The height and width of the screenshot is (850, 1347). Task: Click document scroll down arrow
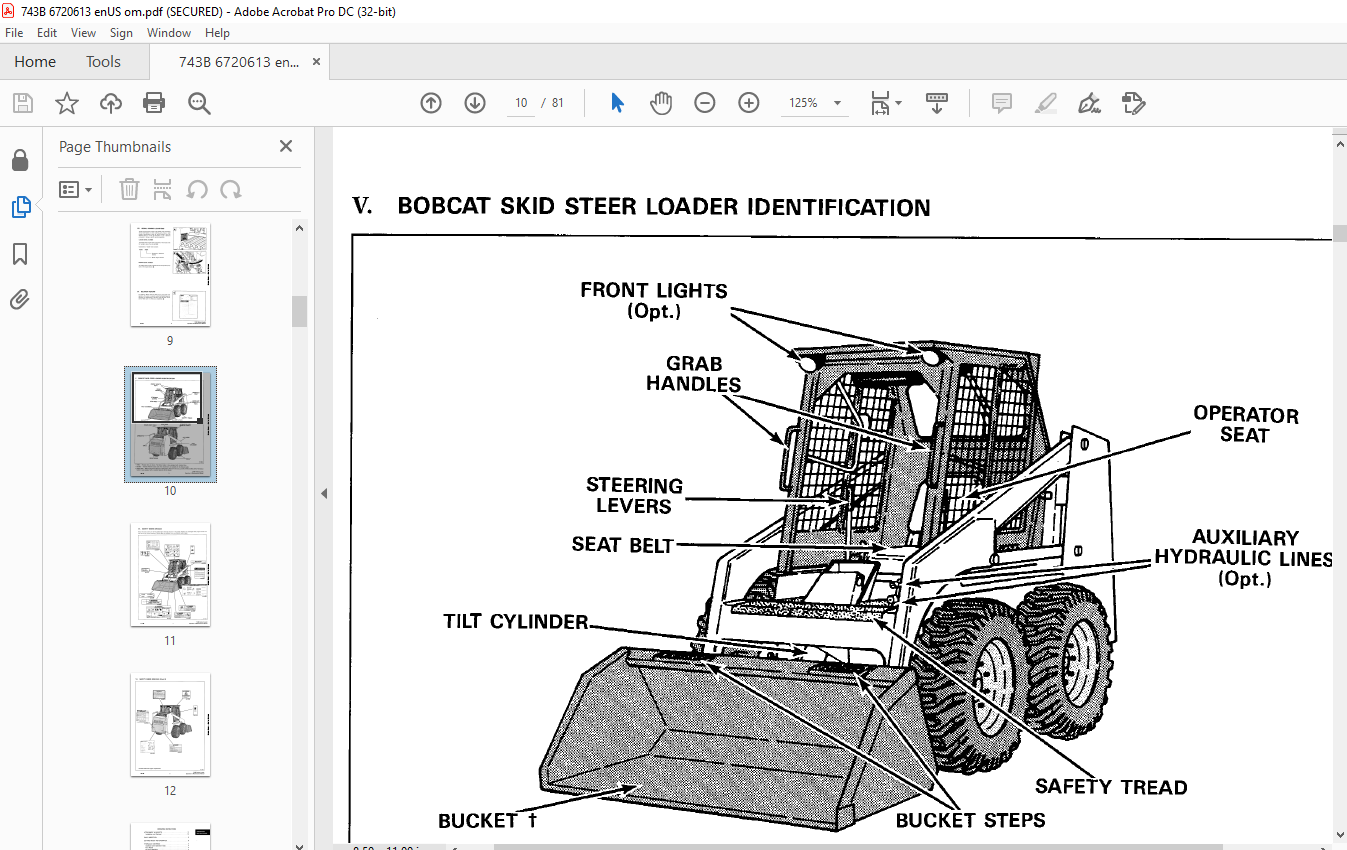(1339, 836)
